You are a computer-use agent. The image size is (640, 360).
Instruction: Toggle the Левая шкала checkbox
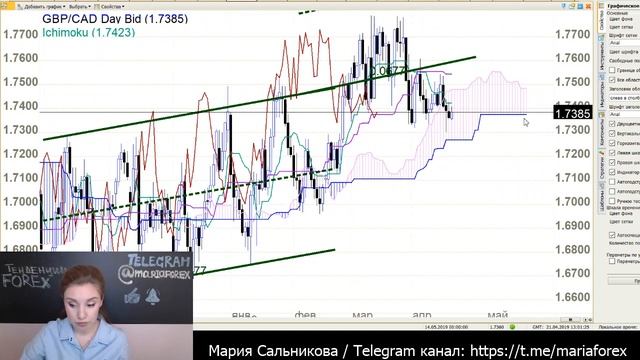pyautogui.click(x=612, y=153)
